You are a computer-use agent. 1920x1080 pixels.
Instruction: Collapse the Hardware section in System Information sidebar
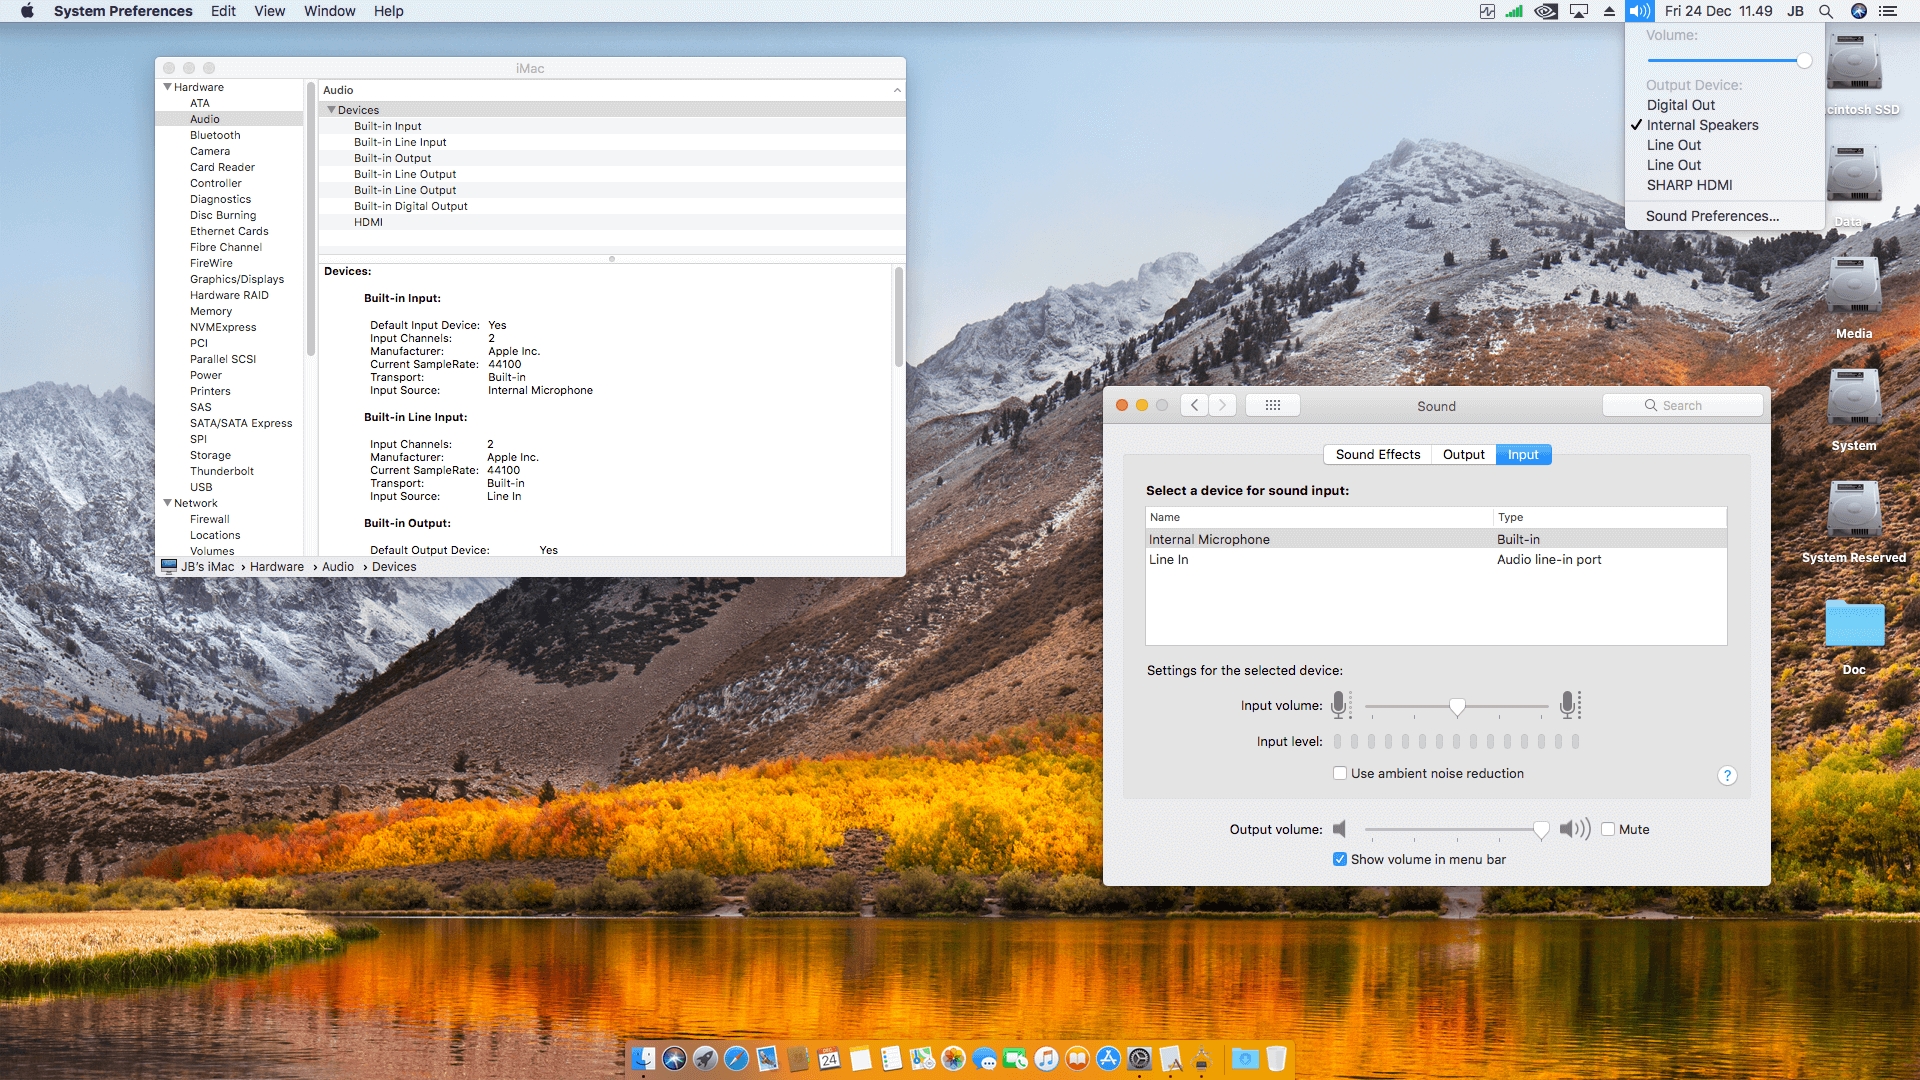pos(167,86)
